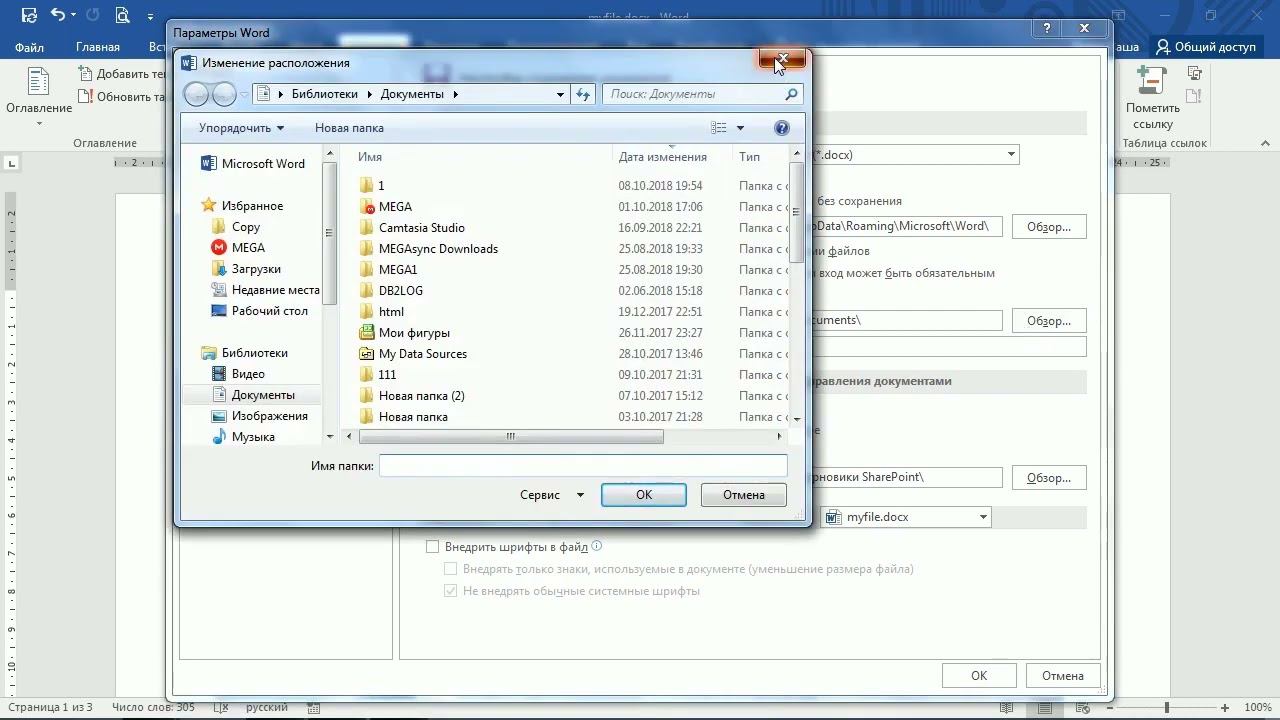The image size is (1280, 720).
Task: Switch to the Главная tab
Action: point(97,47)
